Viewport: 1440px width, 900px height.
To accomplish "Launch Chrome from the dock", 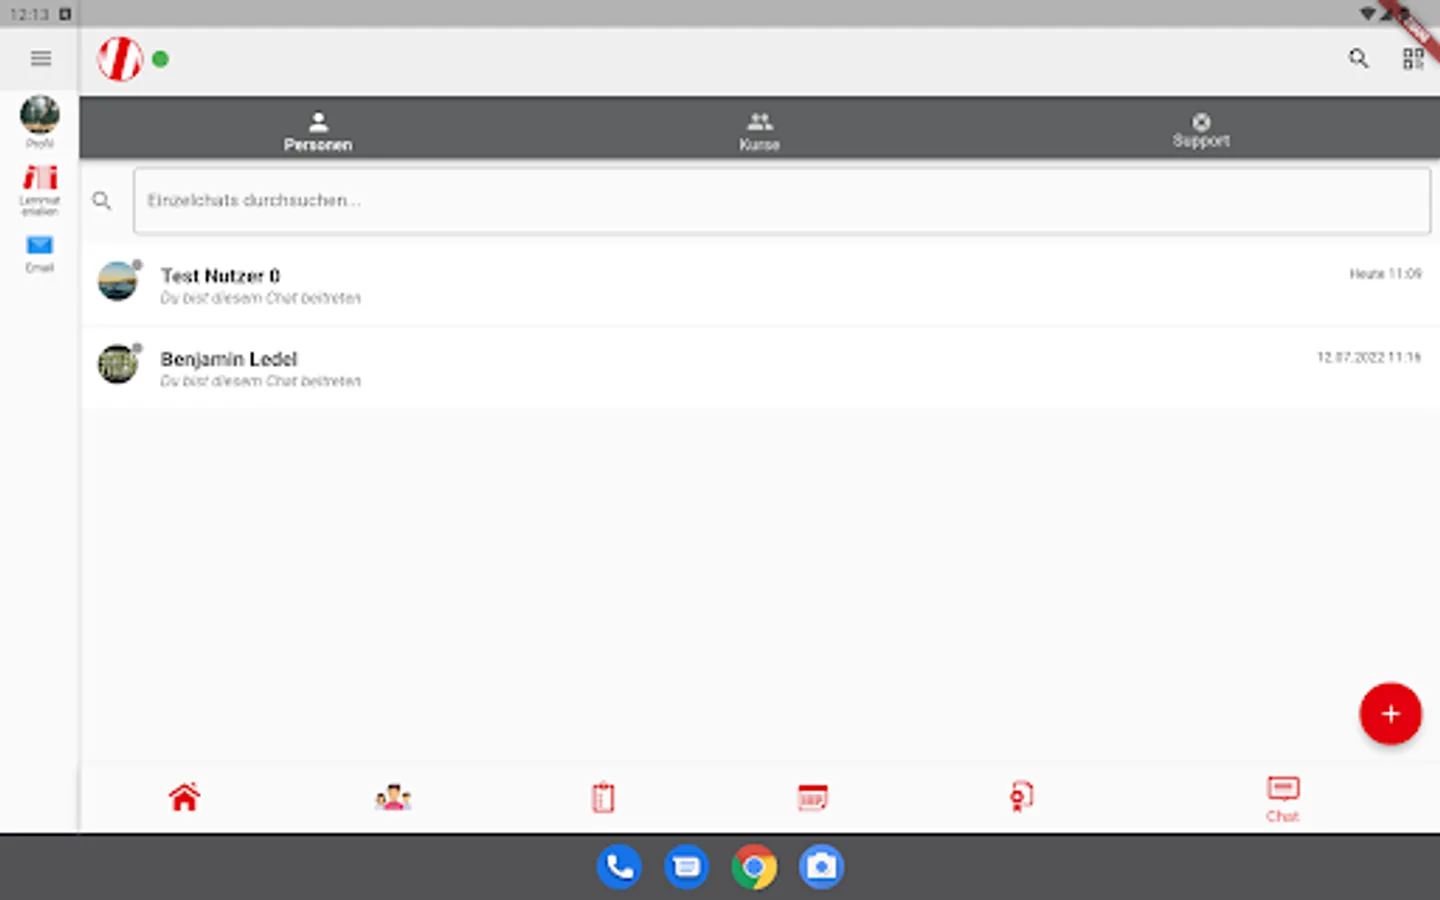I will tap(754, 867).
